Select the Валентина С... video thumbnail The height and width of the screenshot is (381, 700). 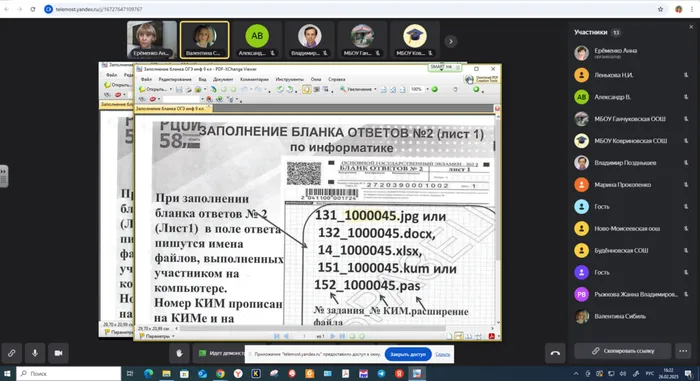coord(204,39)
